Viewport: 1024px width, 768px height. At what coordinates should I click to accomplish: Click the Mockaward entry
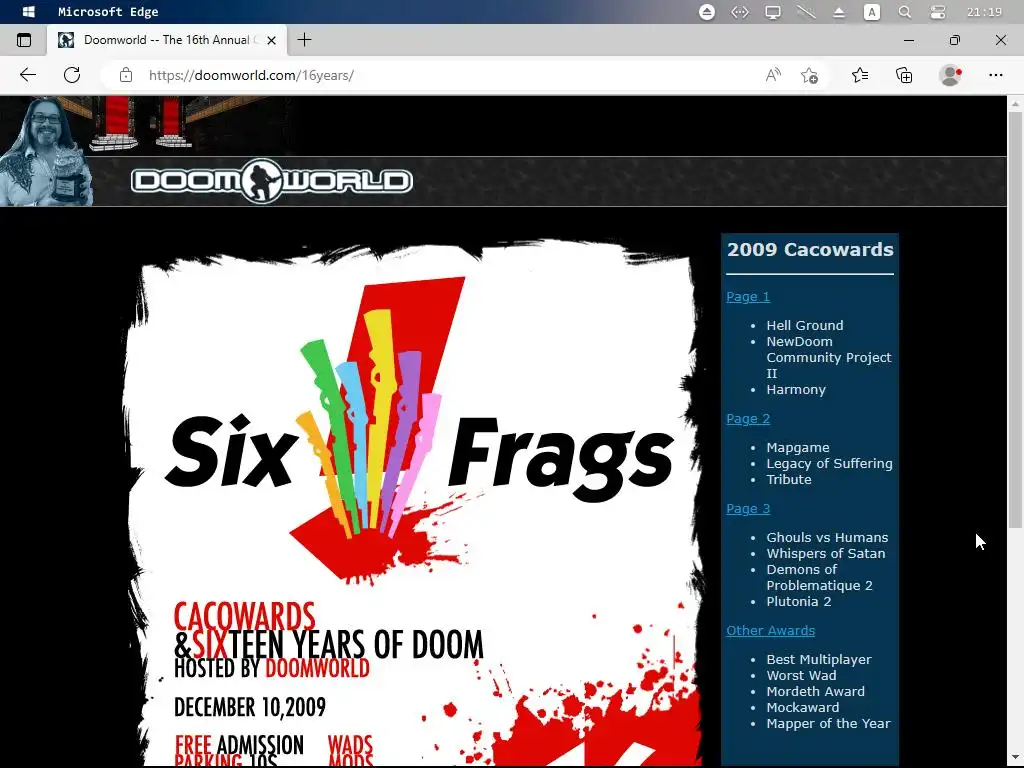[803, 707]
